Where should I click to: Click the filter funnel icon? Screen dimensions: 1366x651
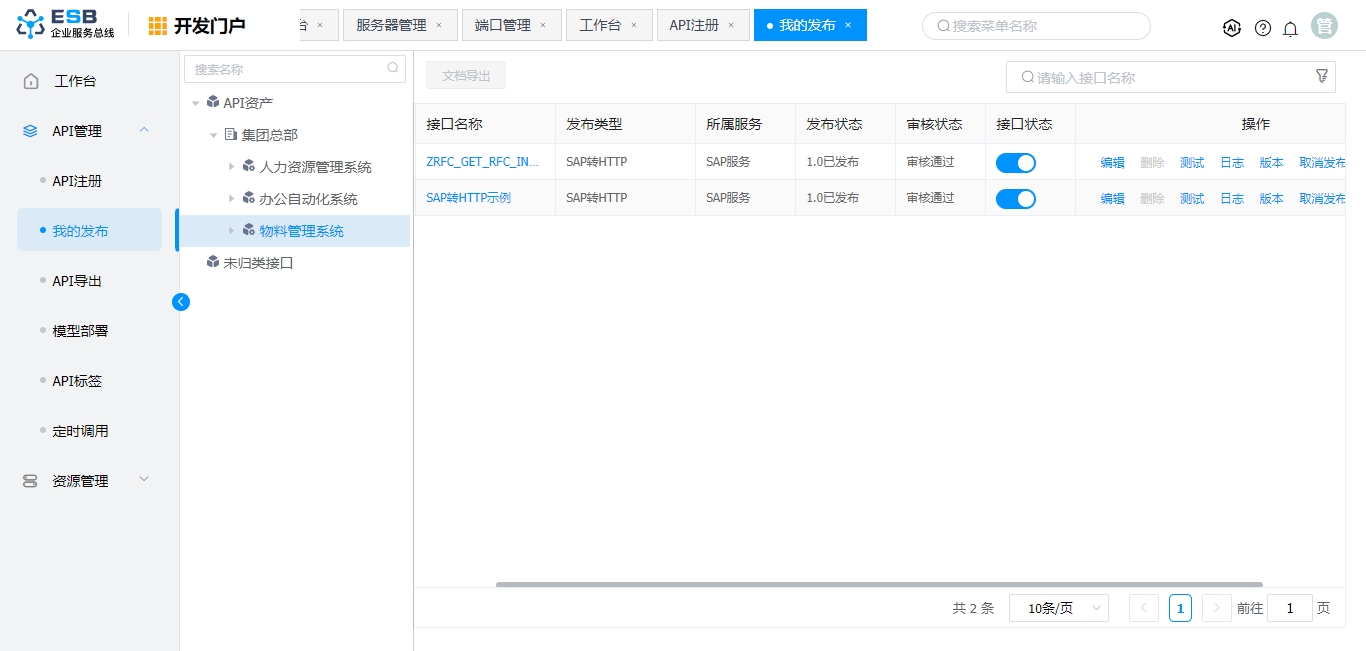coord(1322,76)
